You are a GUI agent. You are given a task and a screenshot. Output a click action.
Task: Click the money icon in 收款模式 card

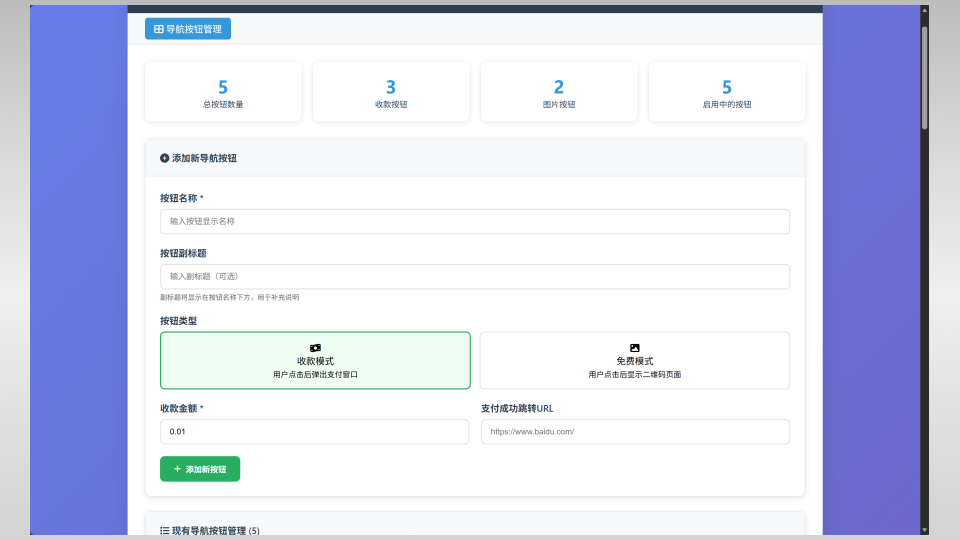(315, 347)
